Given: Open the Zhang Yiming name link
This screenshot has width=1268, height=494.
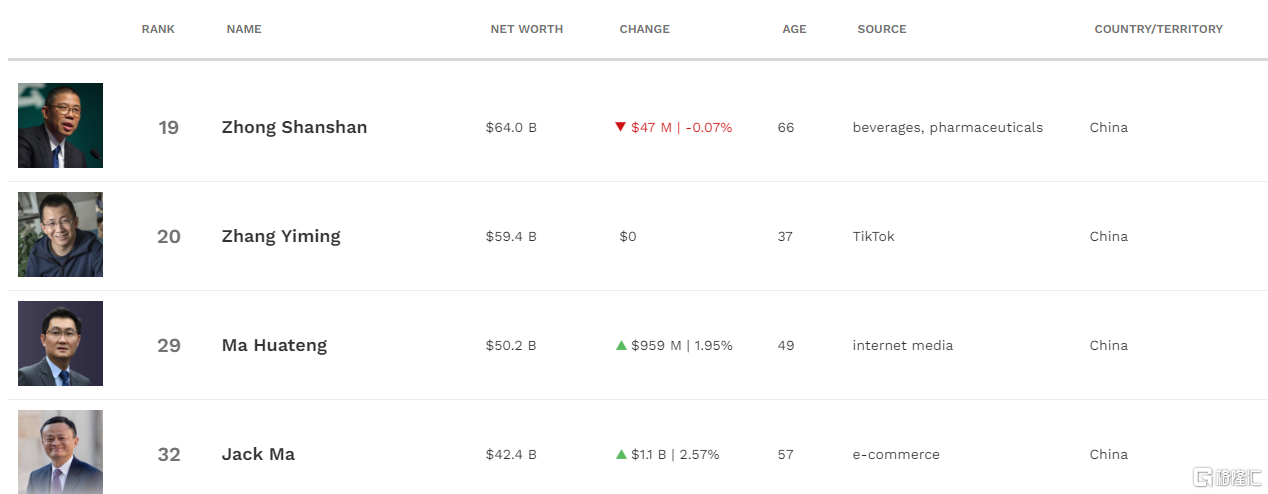Looking at the screenshot, I should coord(281,236).
